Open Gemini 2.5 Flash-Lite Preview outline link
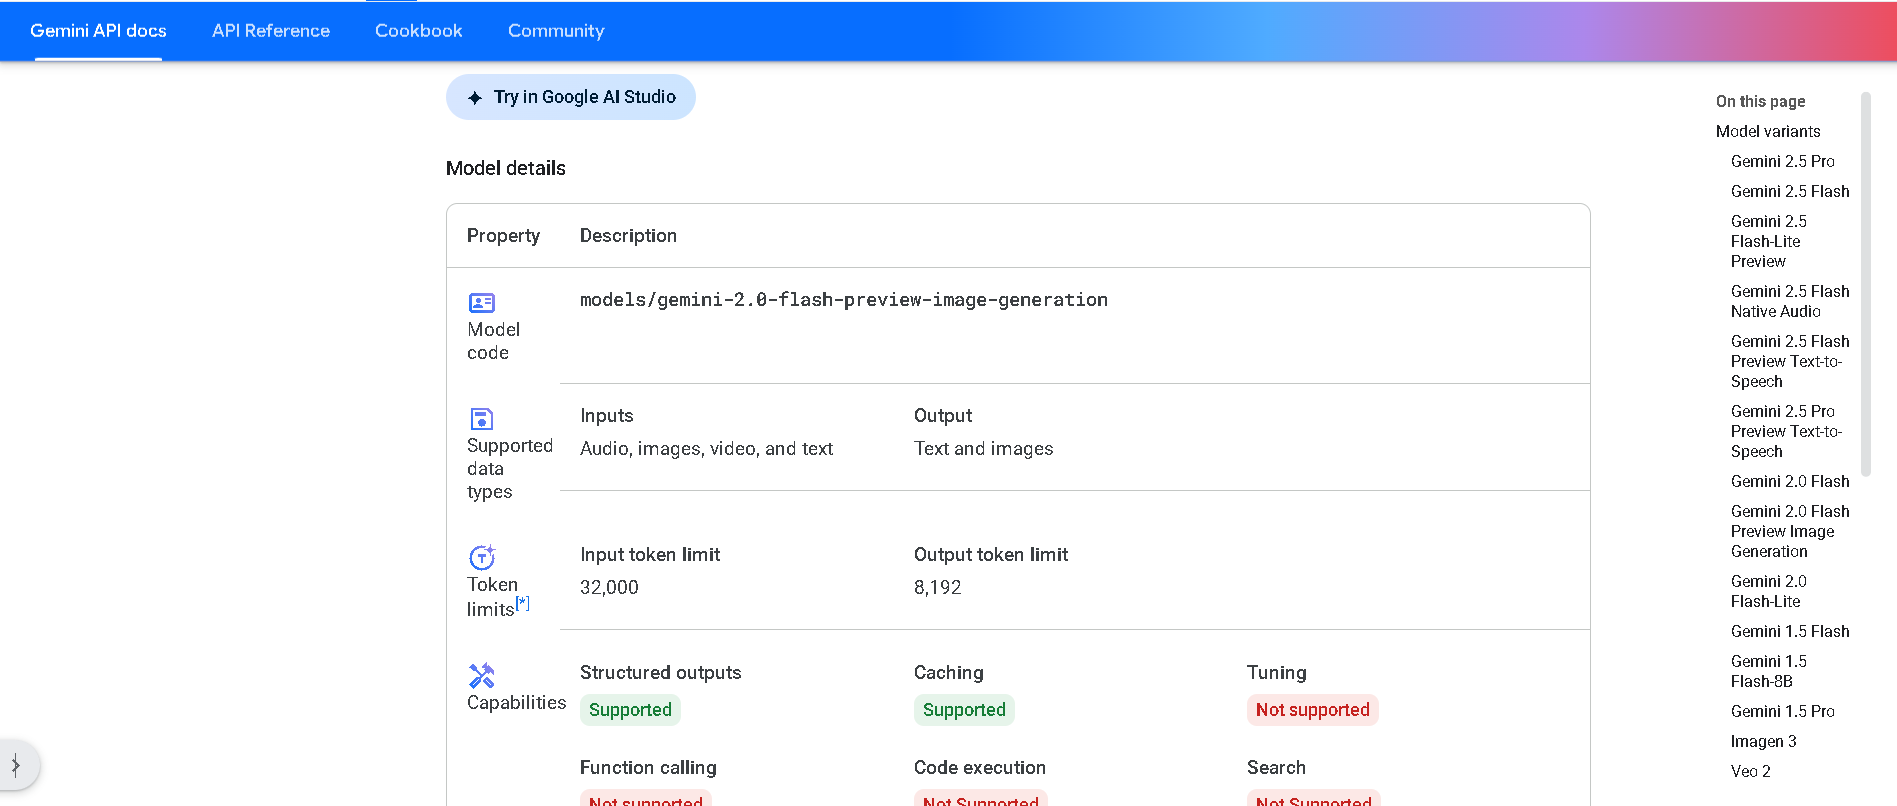1897x806 pixels. [x=1769, y=241]
